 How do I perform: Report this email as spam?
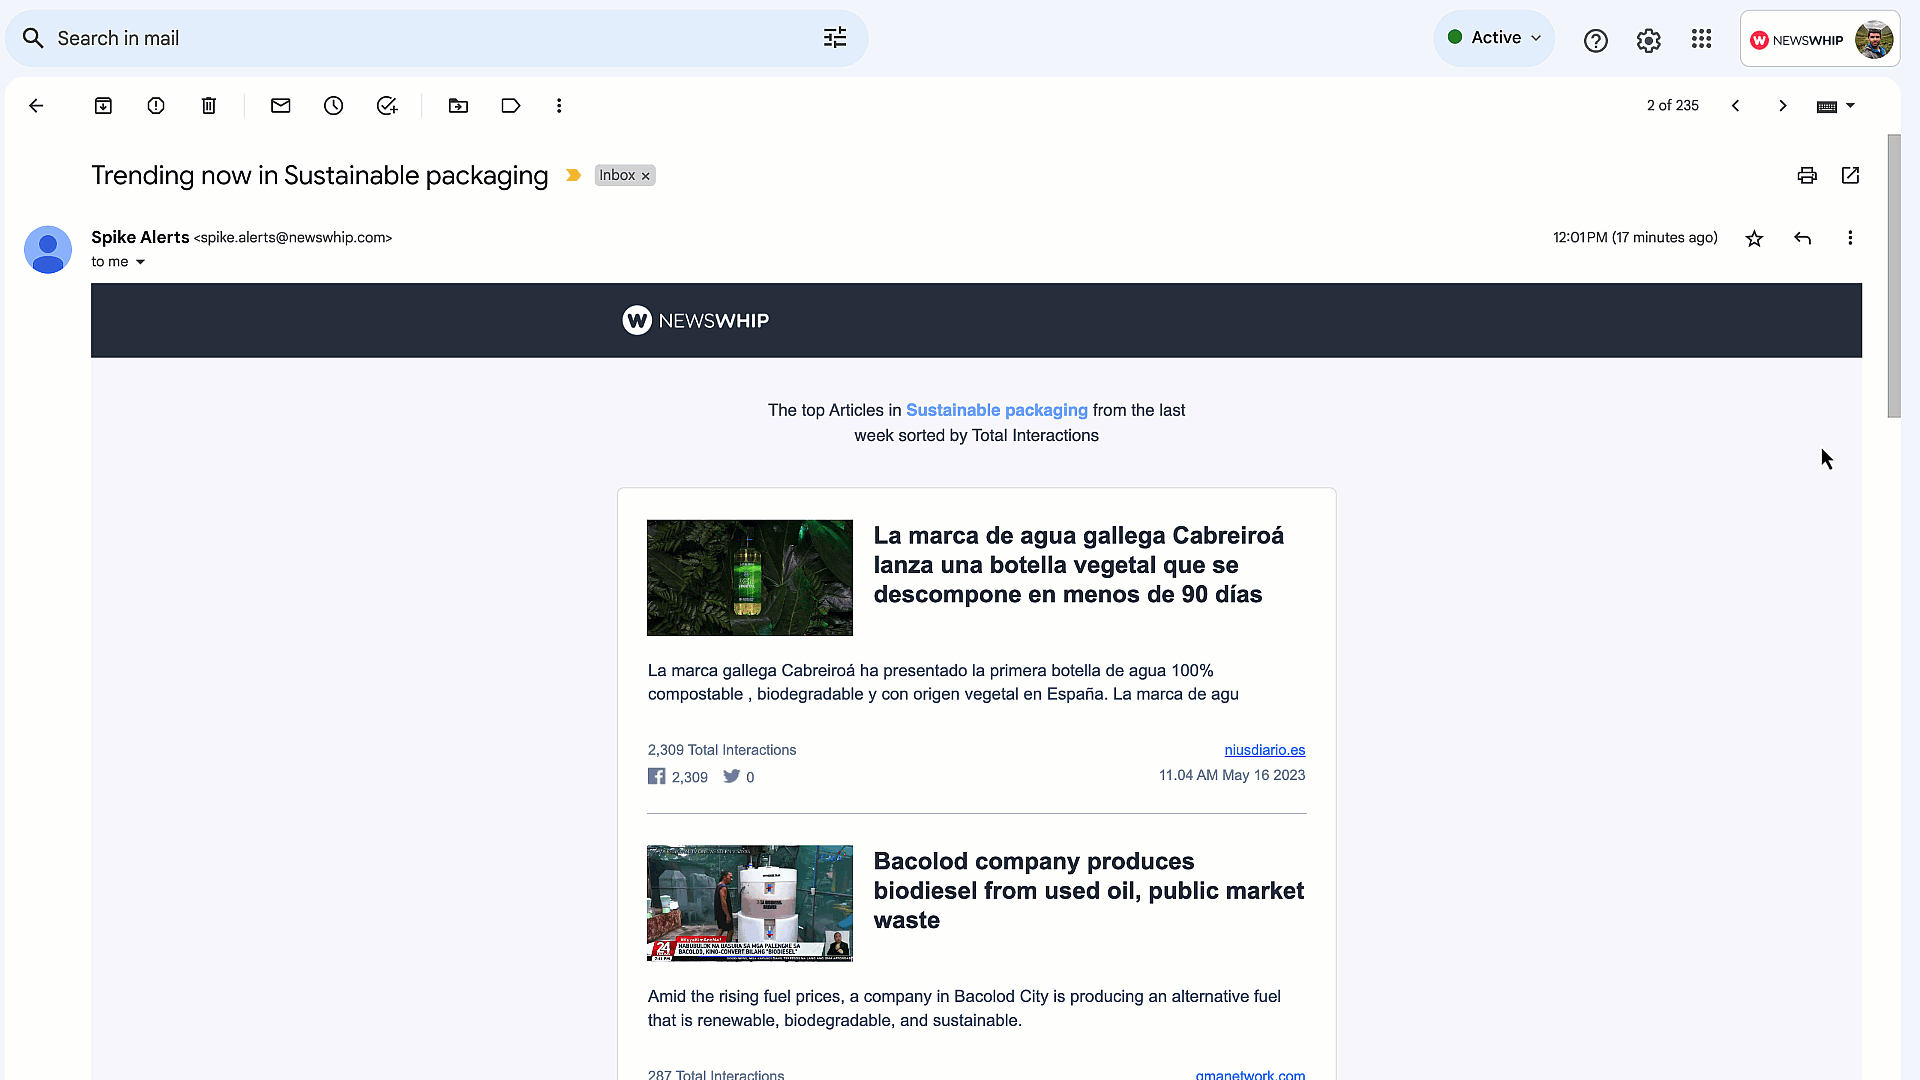pyautogui.click(x=156, y=106)
